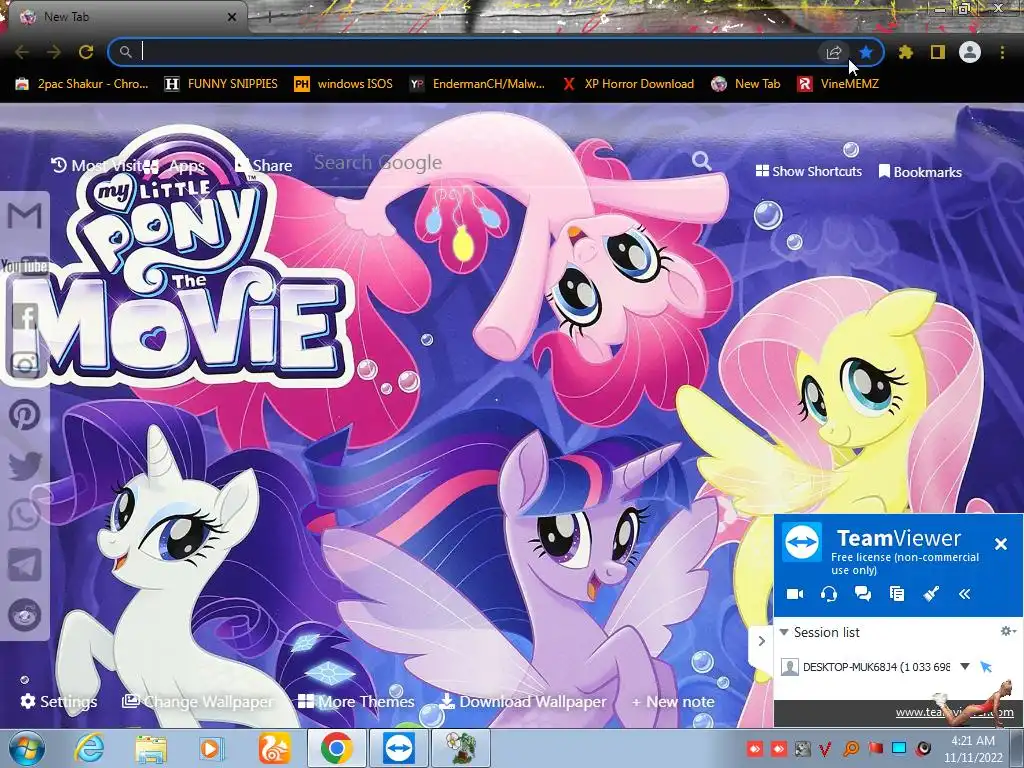Open 2pac Shakur bookmark
The width and height of the screenshot is (1024, 768).
[x=82, y=84]
